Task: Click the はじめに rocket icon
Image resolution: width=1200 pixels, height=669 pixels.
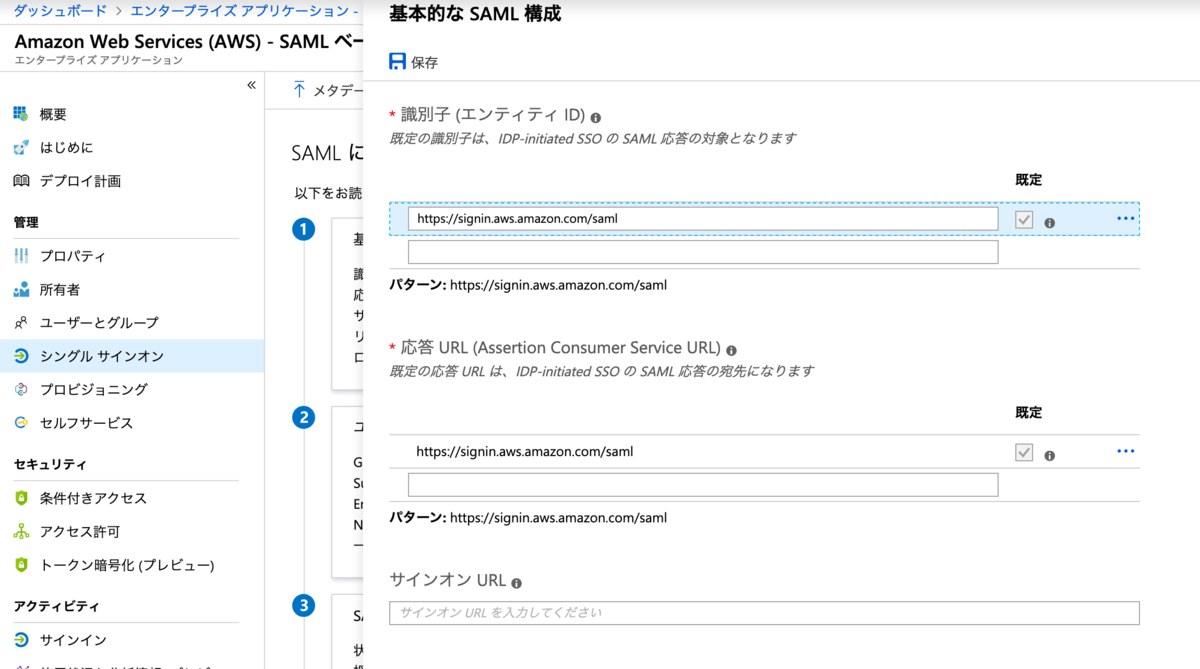Action: click(21, 148)
